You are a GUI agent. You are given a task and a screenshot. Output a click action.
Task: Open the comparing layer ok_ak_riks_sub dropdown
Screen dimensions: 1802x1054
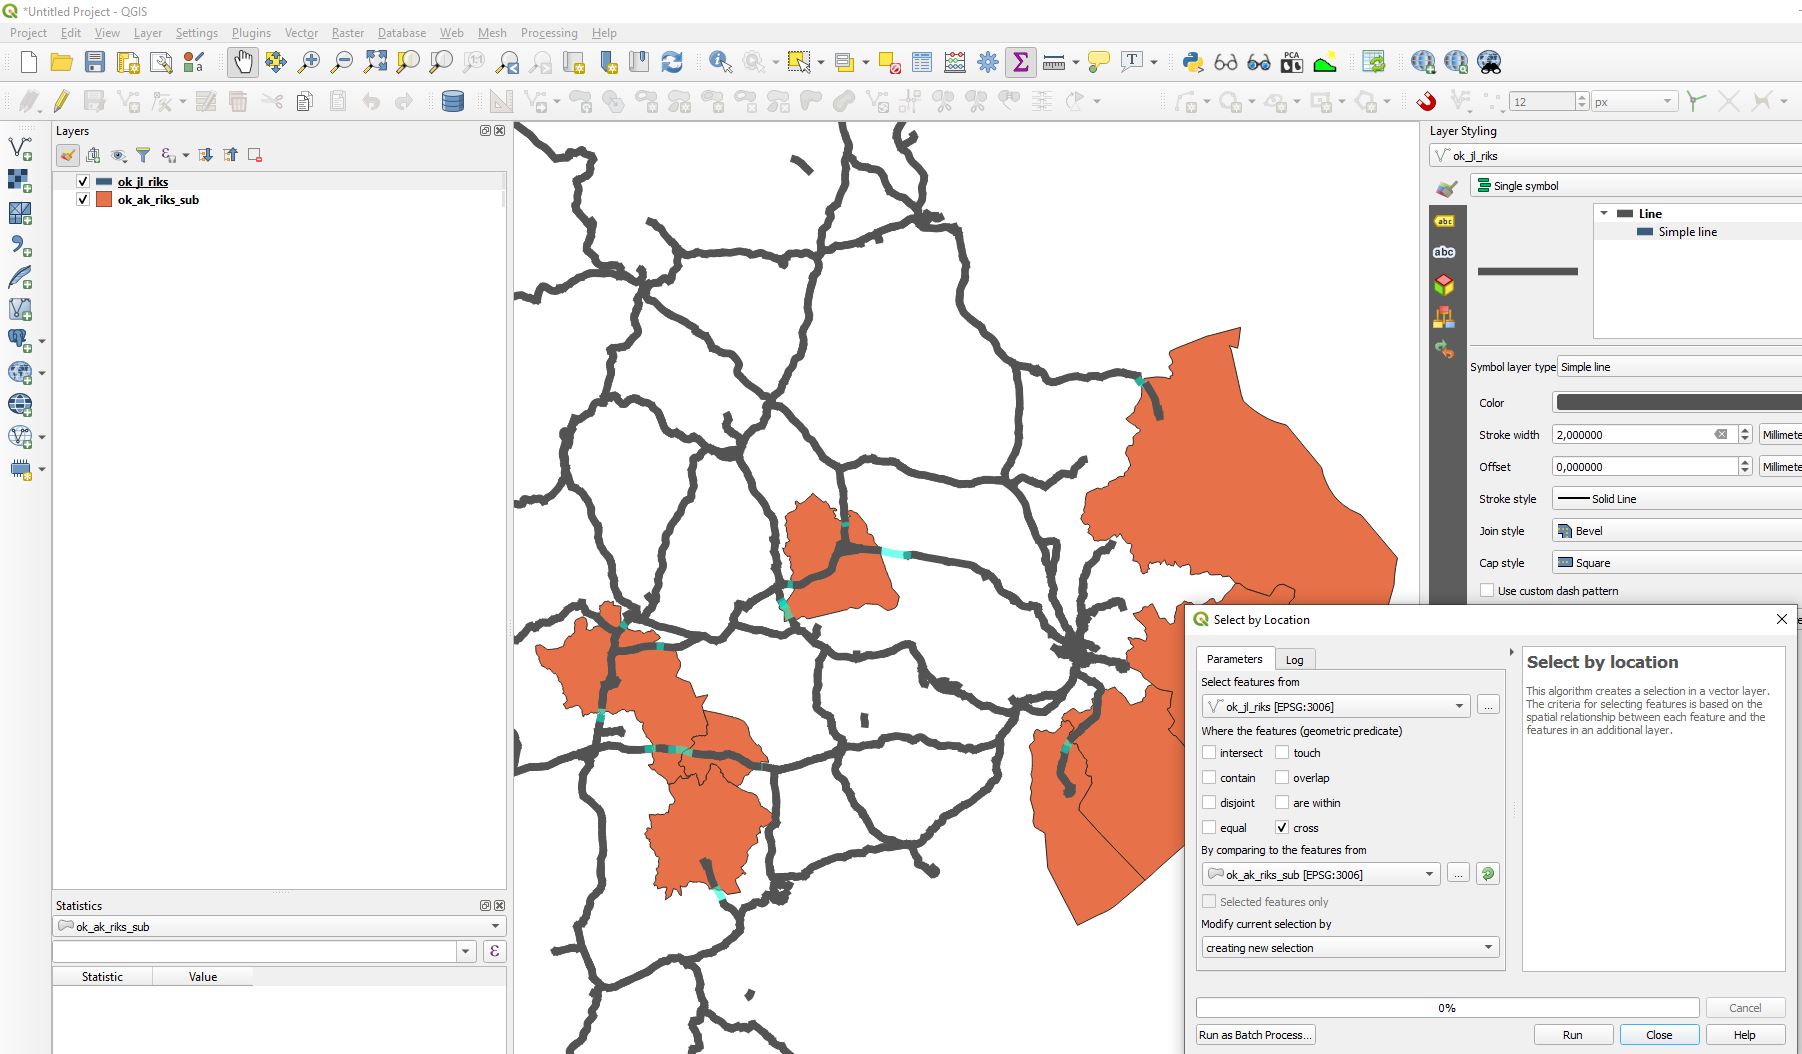(1321, 874)
